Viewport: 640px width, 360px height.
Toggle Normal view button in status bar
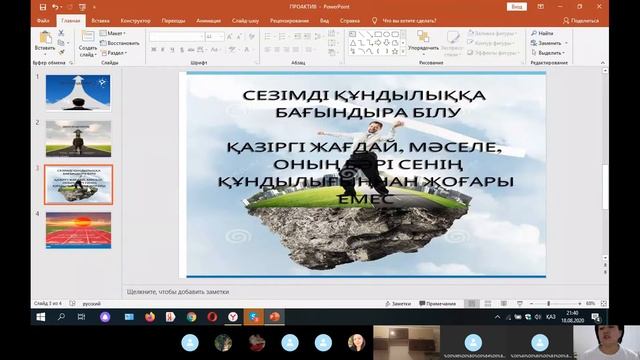click(x=472, y=304)
